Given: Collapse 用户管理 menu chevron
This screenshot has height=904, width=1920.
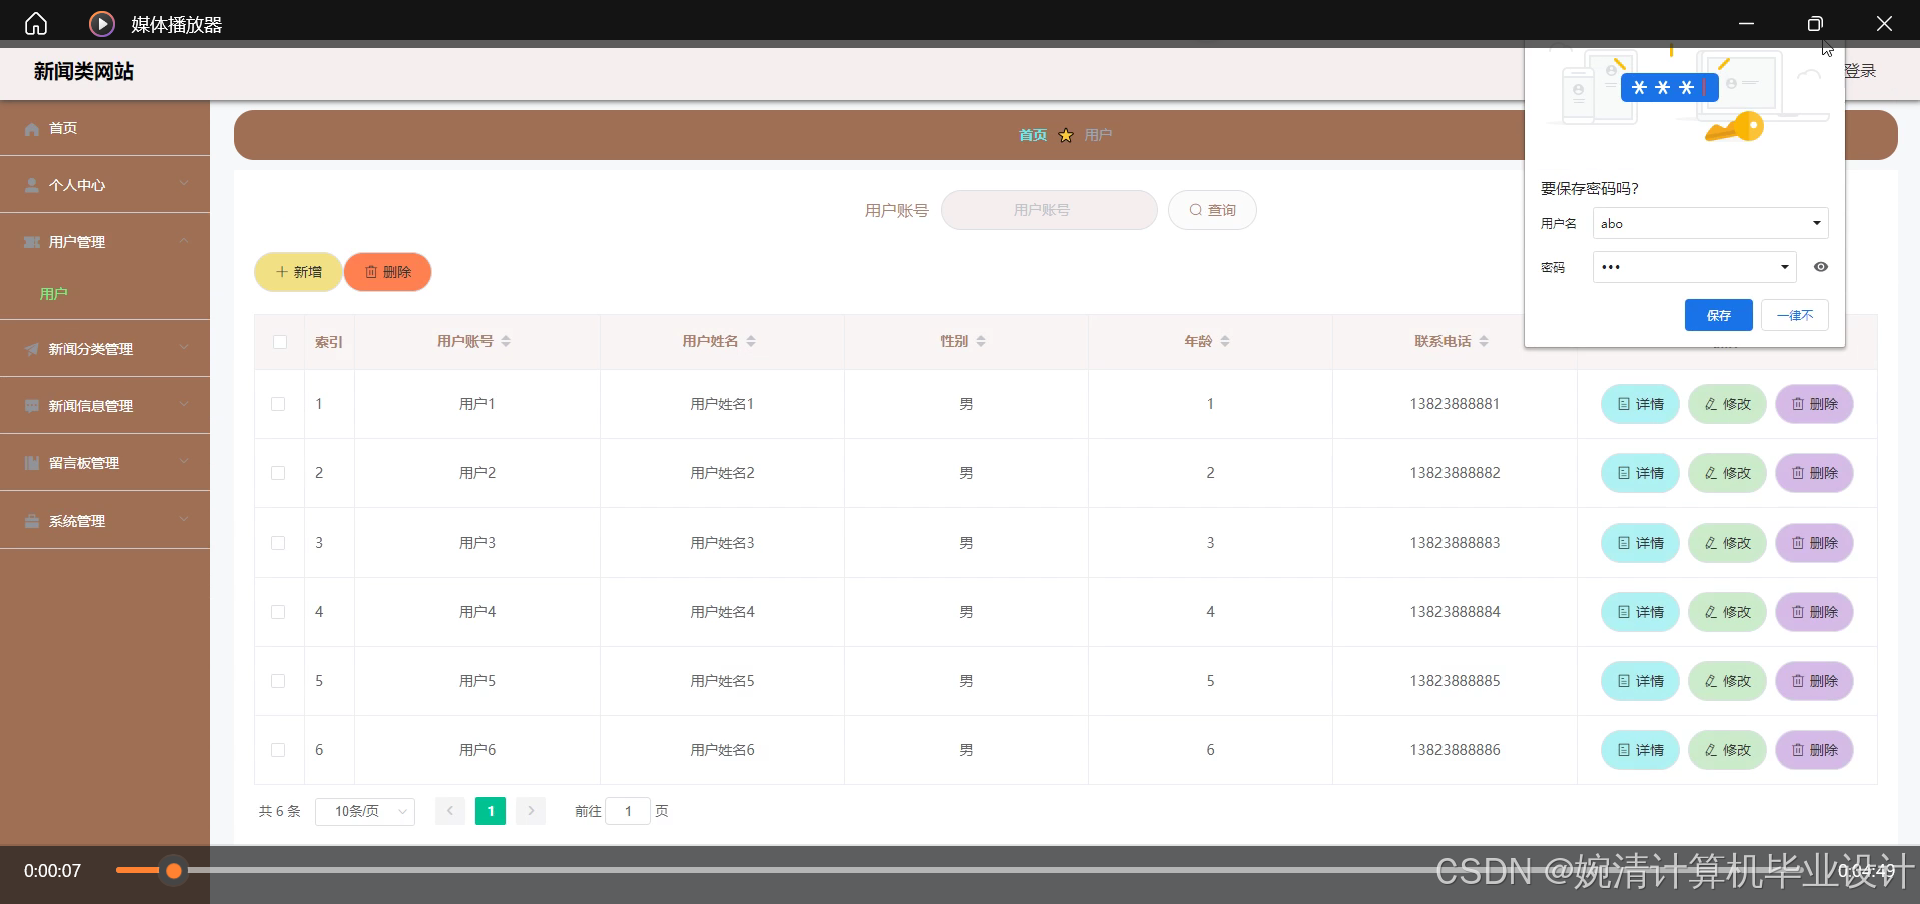Looking at the screenshot, I should 184,241.
